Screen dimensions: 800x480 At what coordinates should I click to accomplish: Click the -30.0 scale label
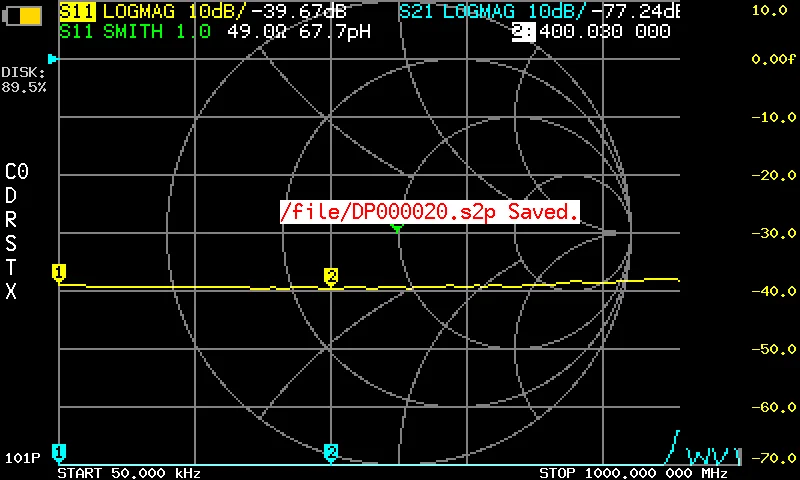coord(773,233)
